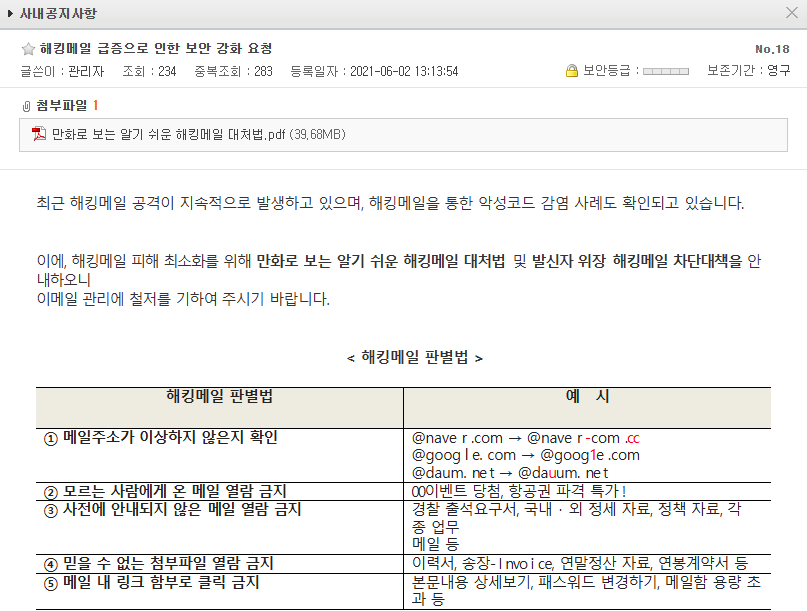Collapse the 사내공지사항 triangle in title bar
Viewport: 807px width, 611px height.
pos(10,13)
